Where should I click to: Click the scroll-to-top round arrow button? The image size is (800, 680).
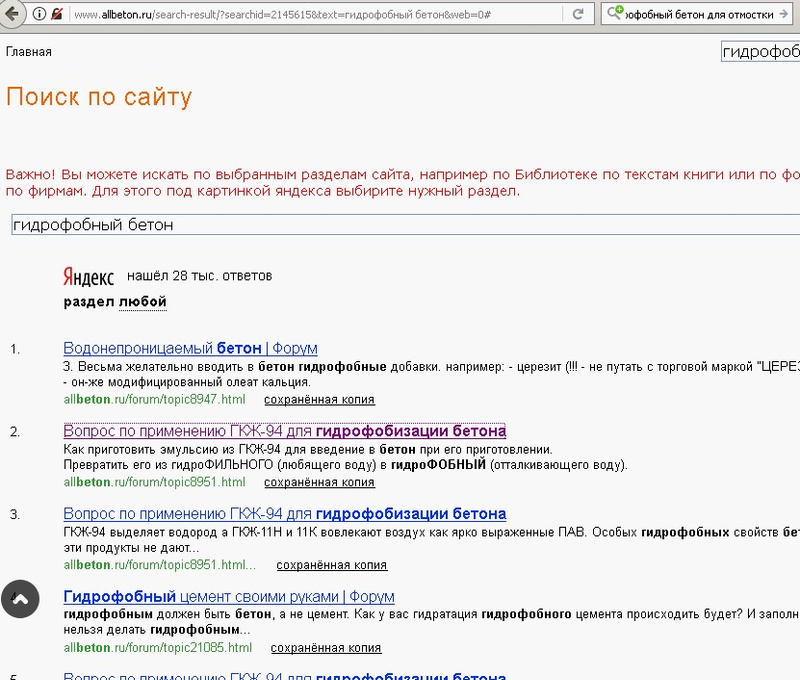[x=22, y=598]
